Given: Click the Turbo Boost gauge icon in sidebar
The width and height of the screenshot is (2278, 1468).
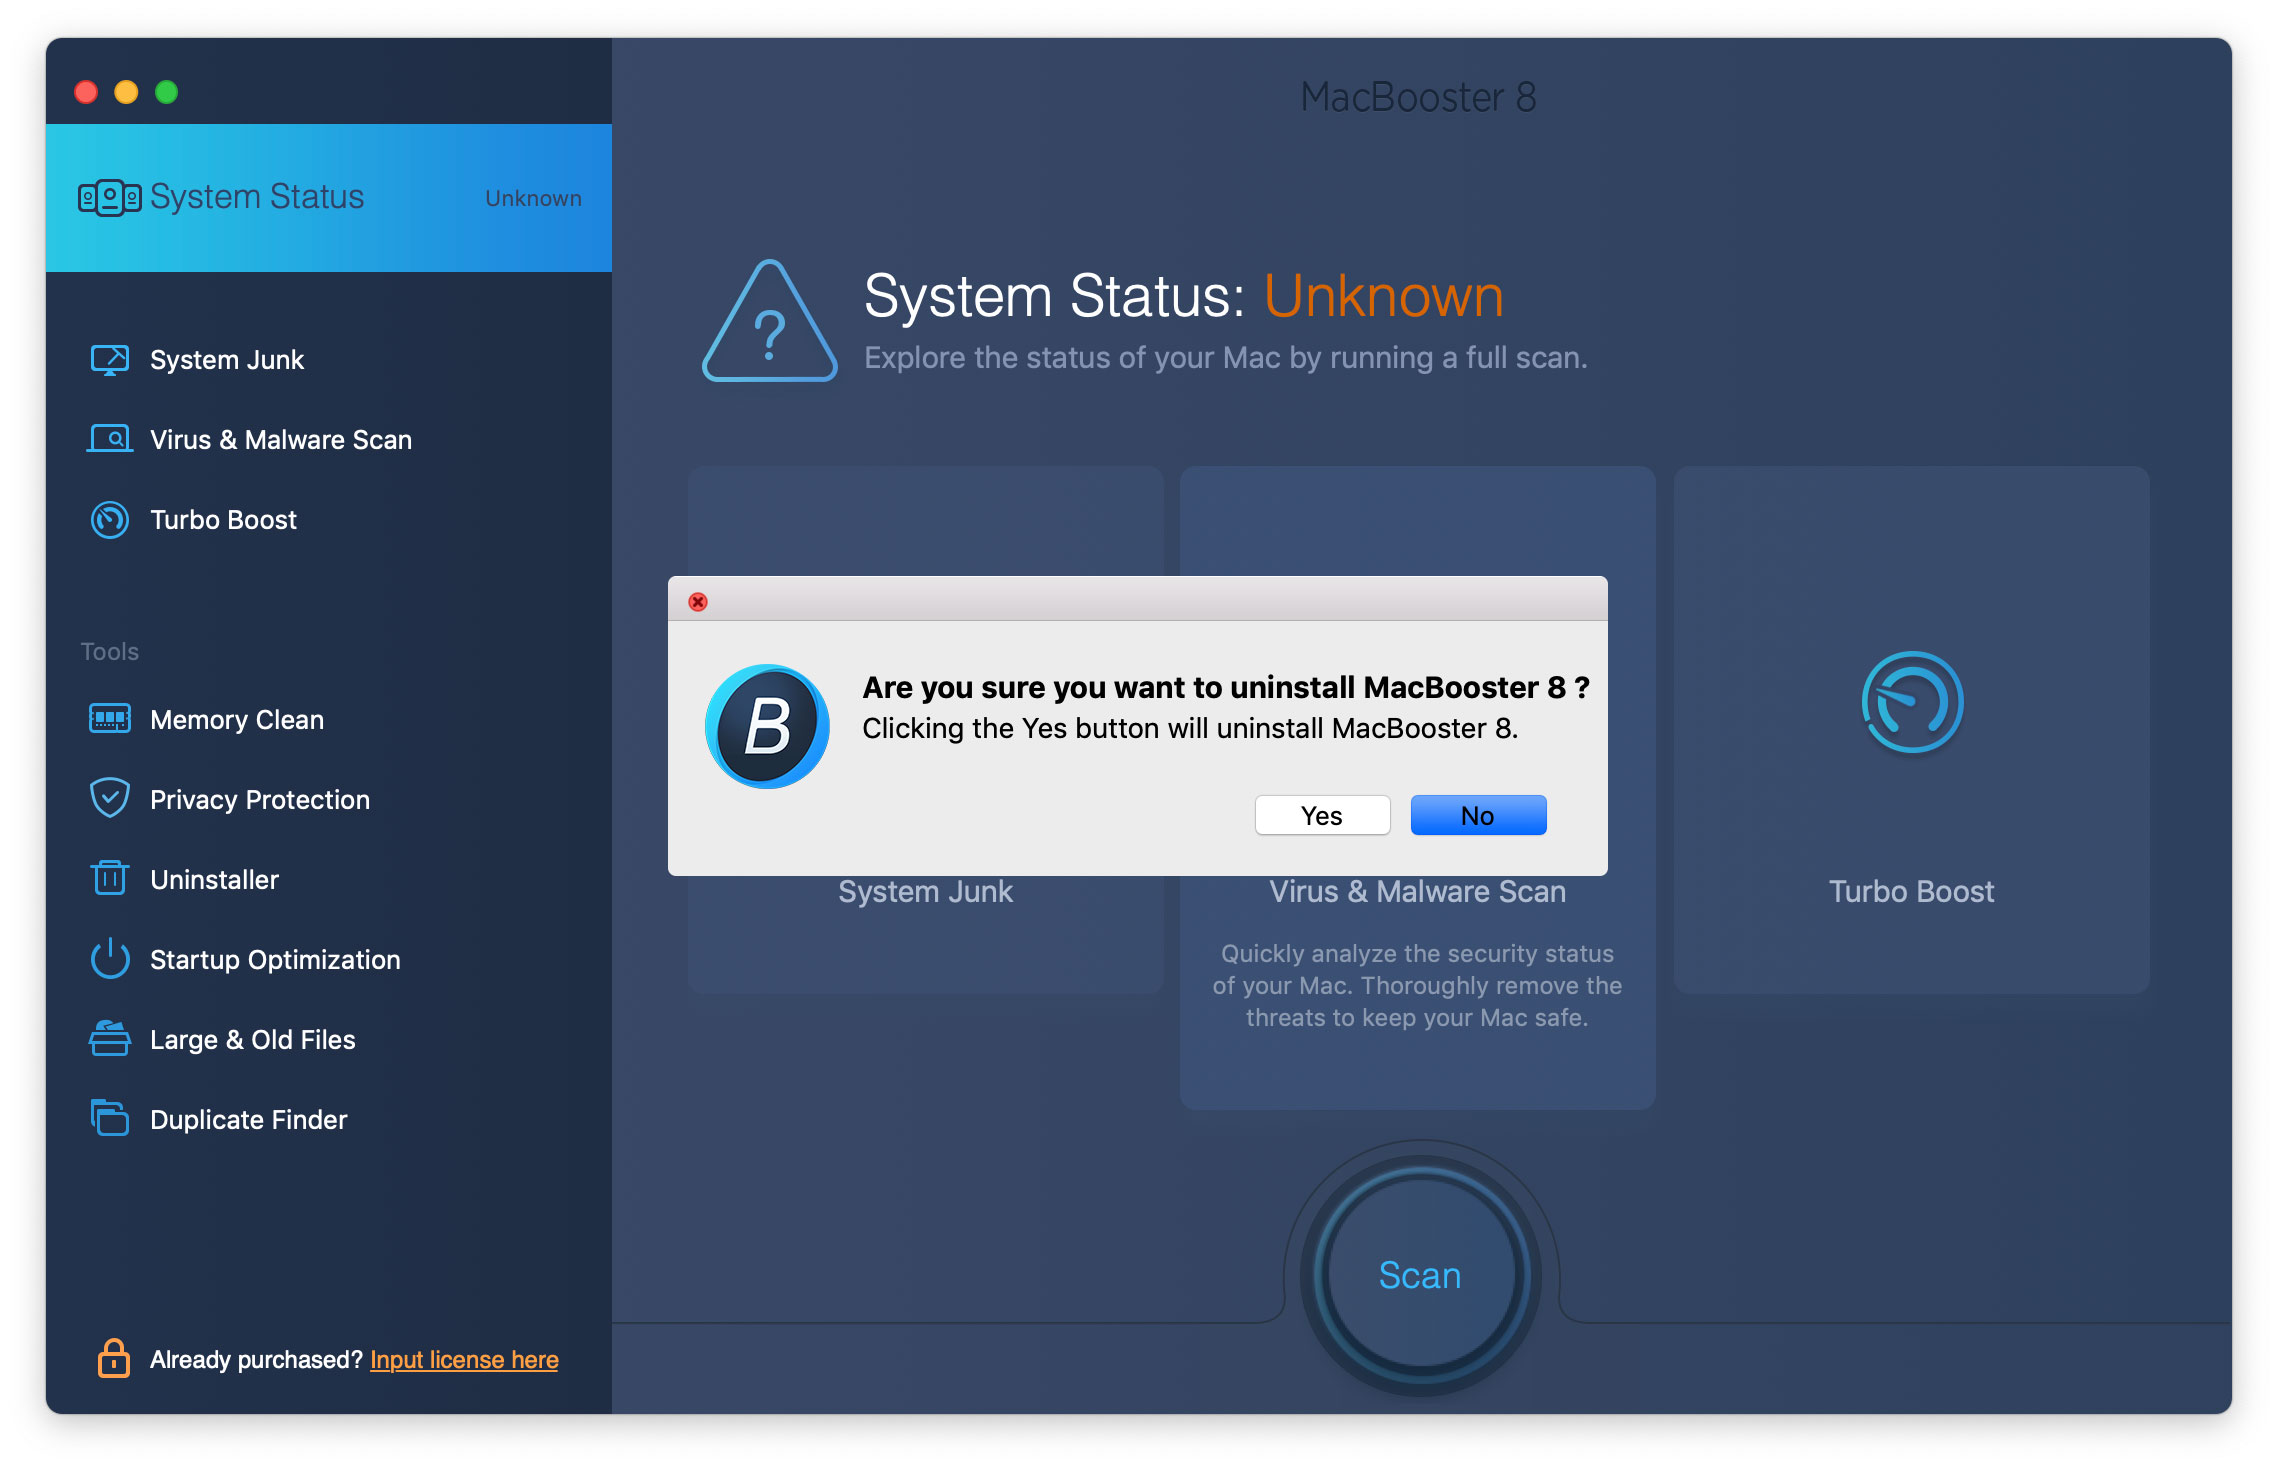Looking at the screenshot, I should pos(110,520).
